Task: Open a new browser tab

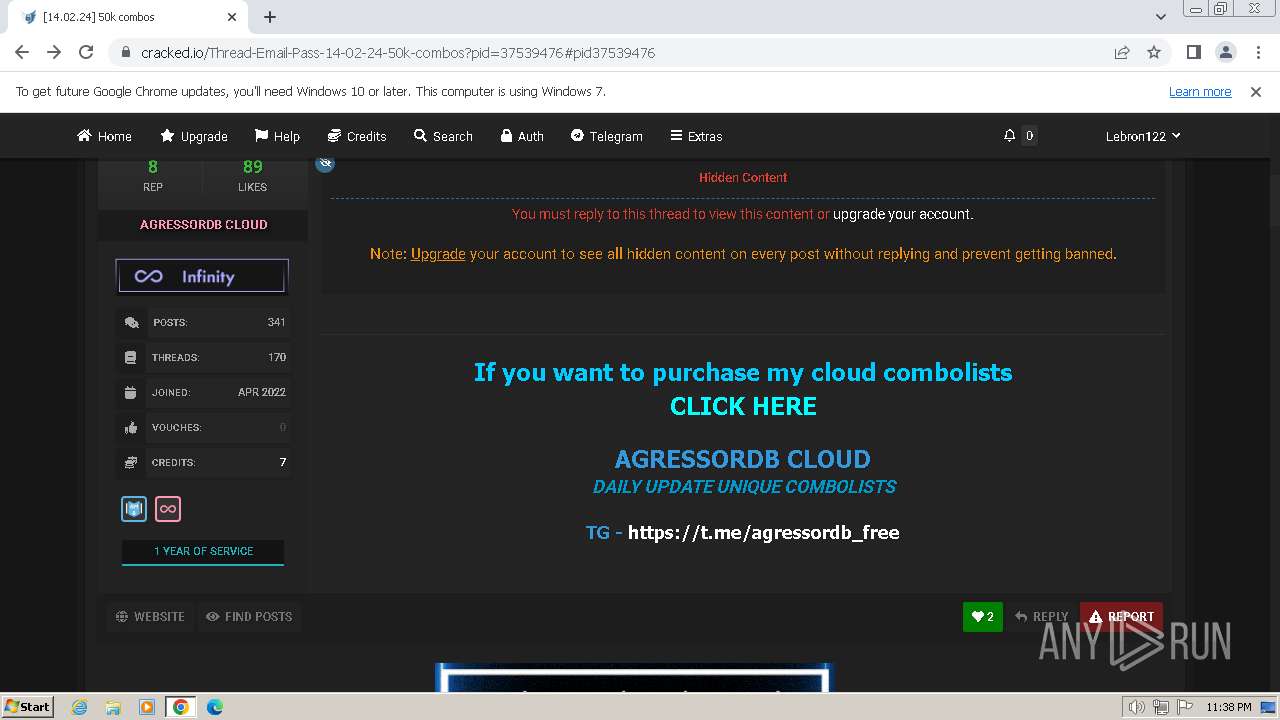Action: (270, 17)
